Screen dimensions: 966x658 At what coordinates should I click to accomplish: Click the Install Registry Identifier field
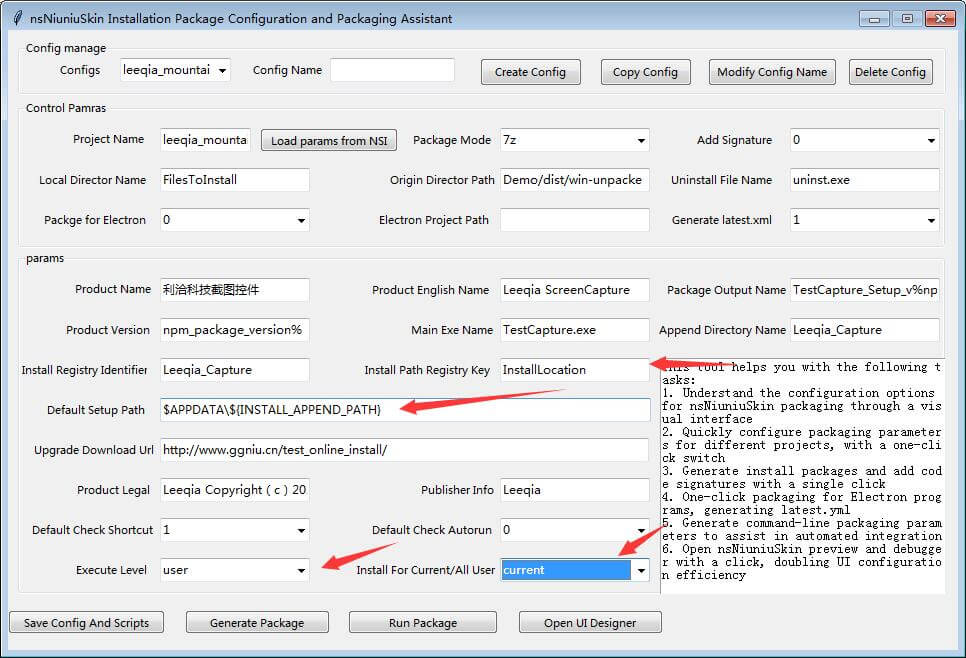[x=235, y=370]
